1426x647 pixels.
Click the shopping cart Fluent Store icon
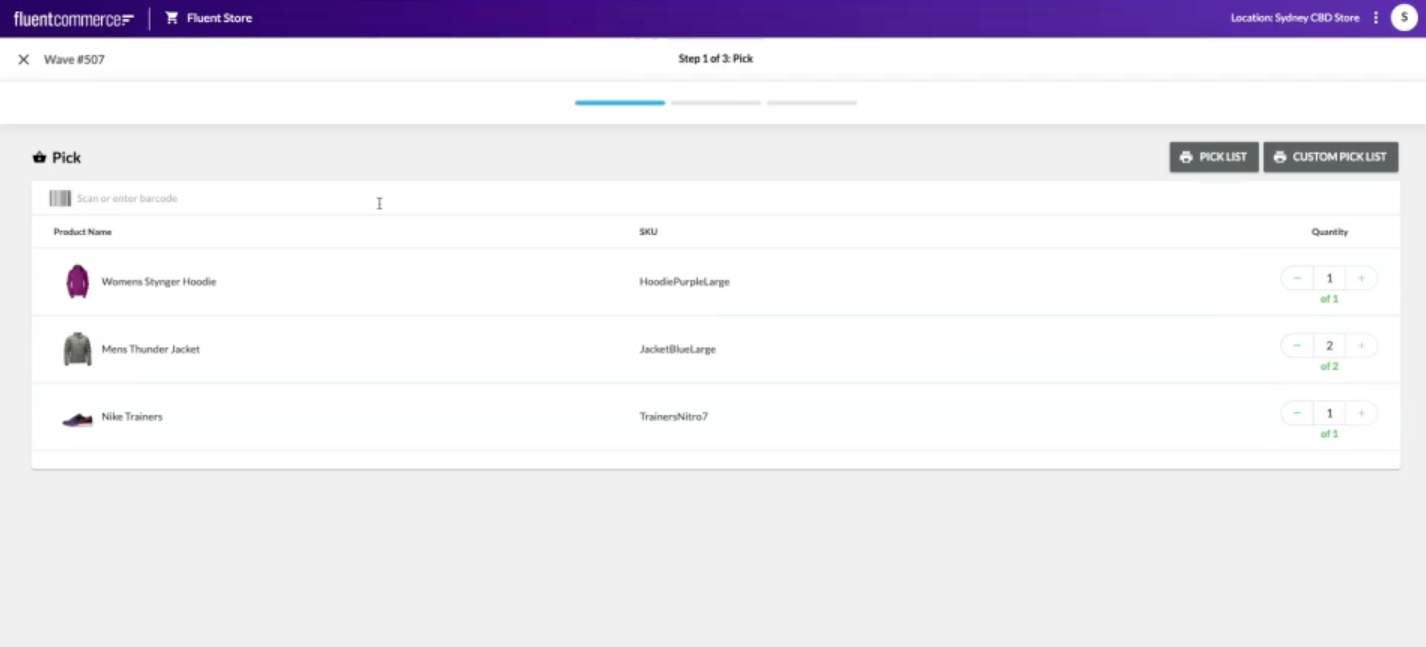click(172, 18)
